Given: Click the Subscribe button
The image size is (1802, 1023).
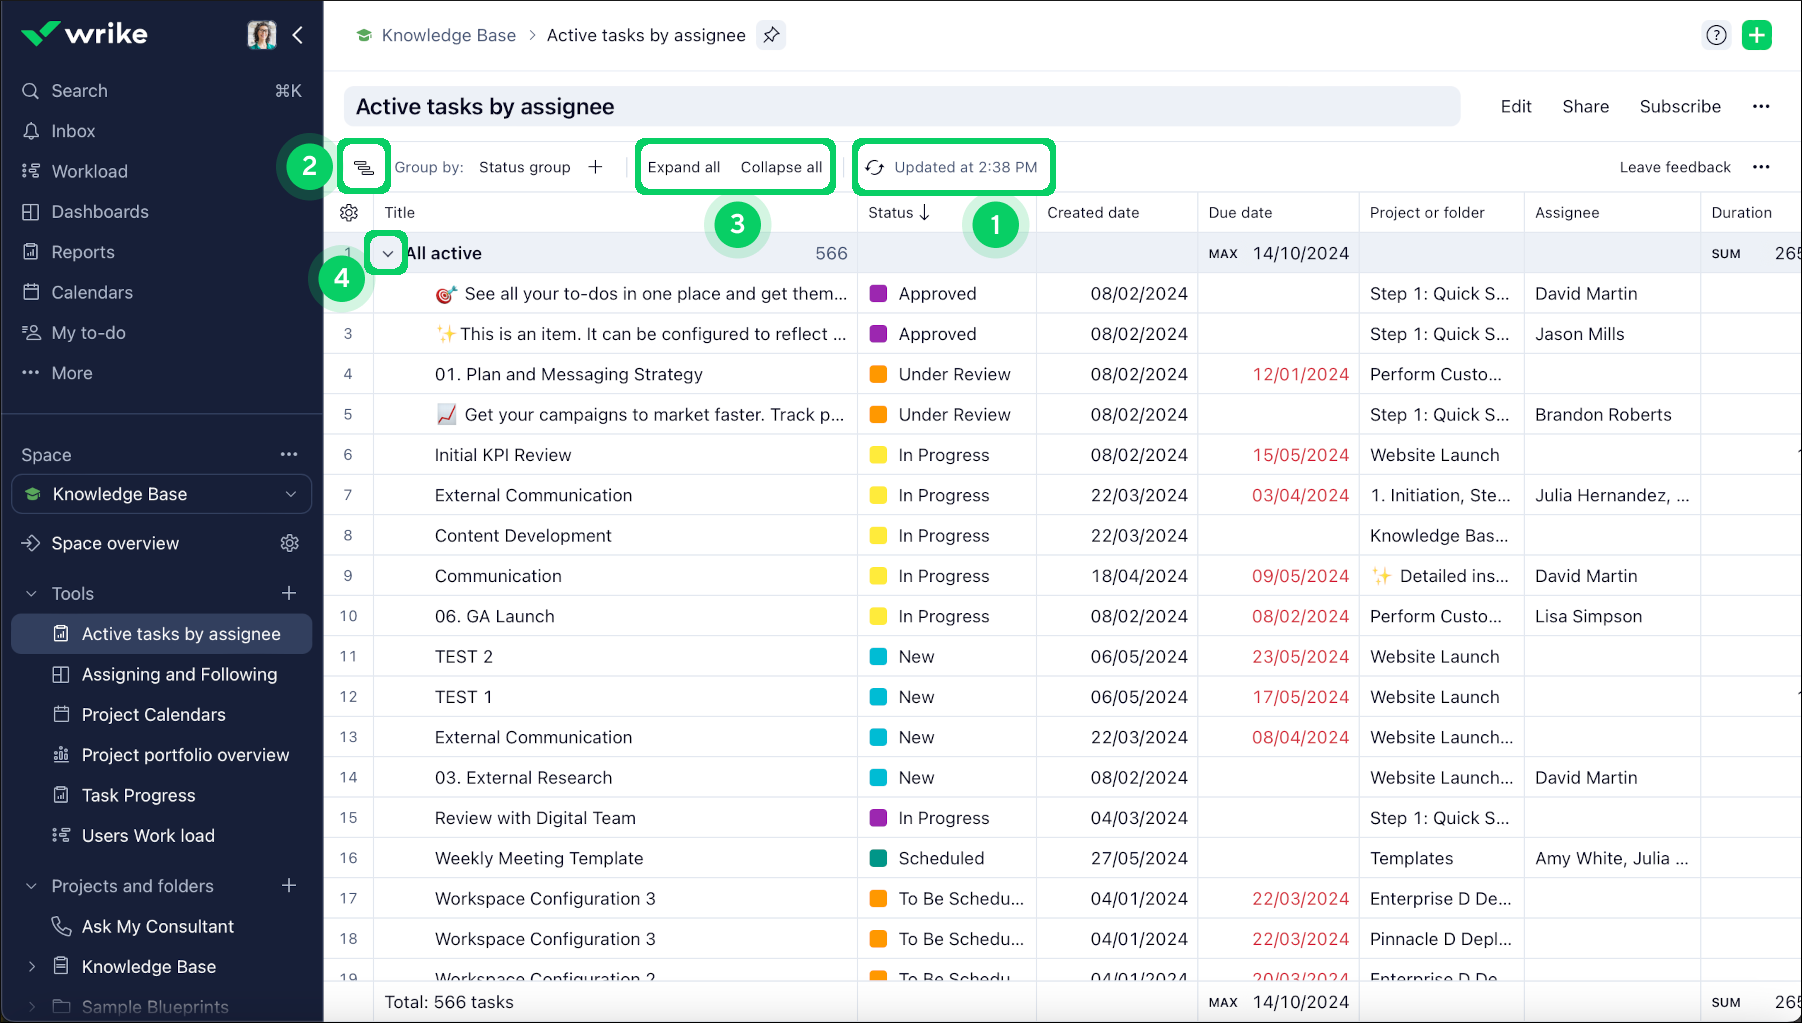Looking at the screenshot, I should click(1679, 106).
